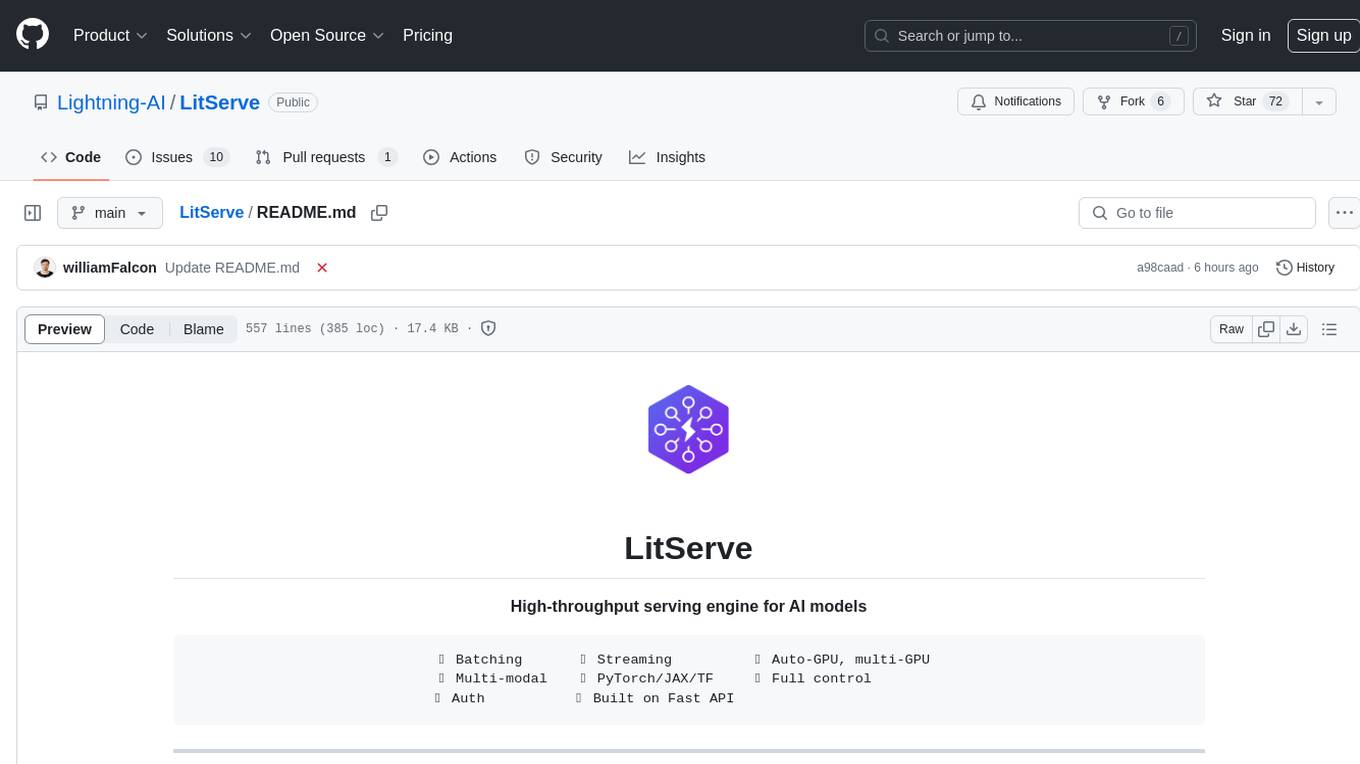The width and height of the screenshot is (1360, 764).
Task: Focus the Go to file input
Action: [1197, 213]
